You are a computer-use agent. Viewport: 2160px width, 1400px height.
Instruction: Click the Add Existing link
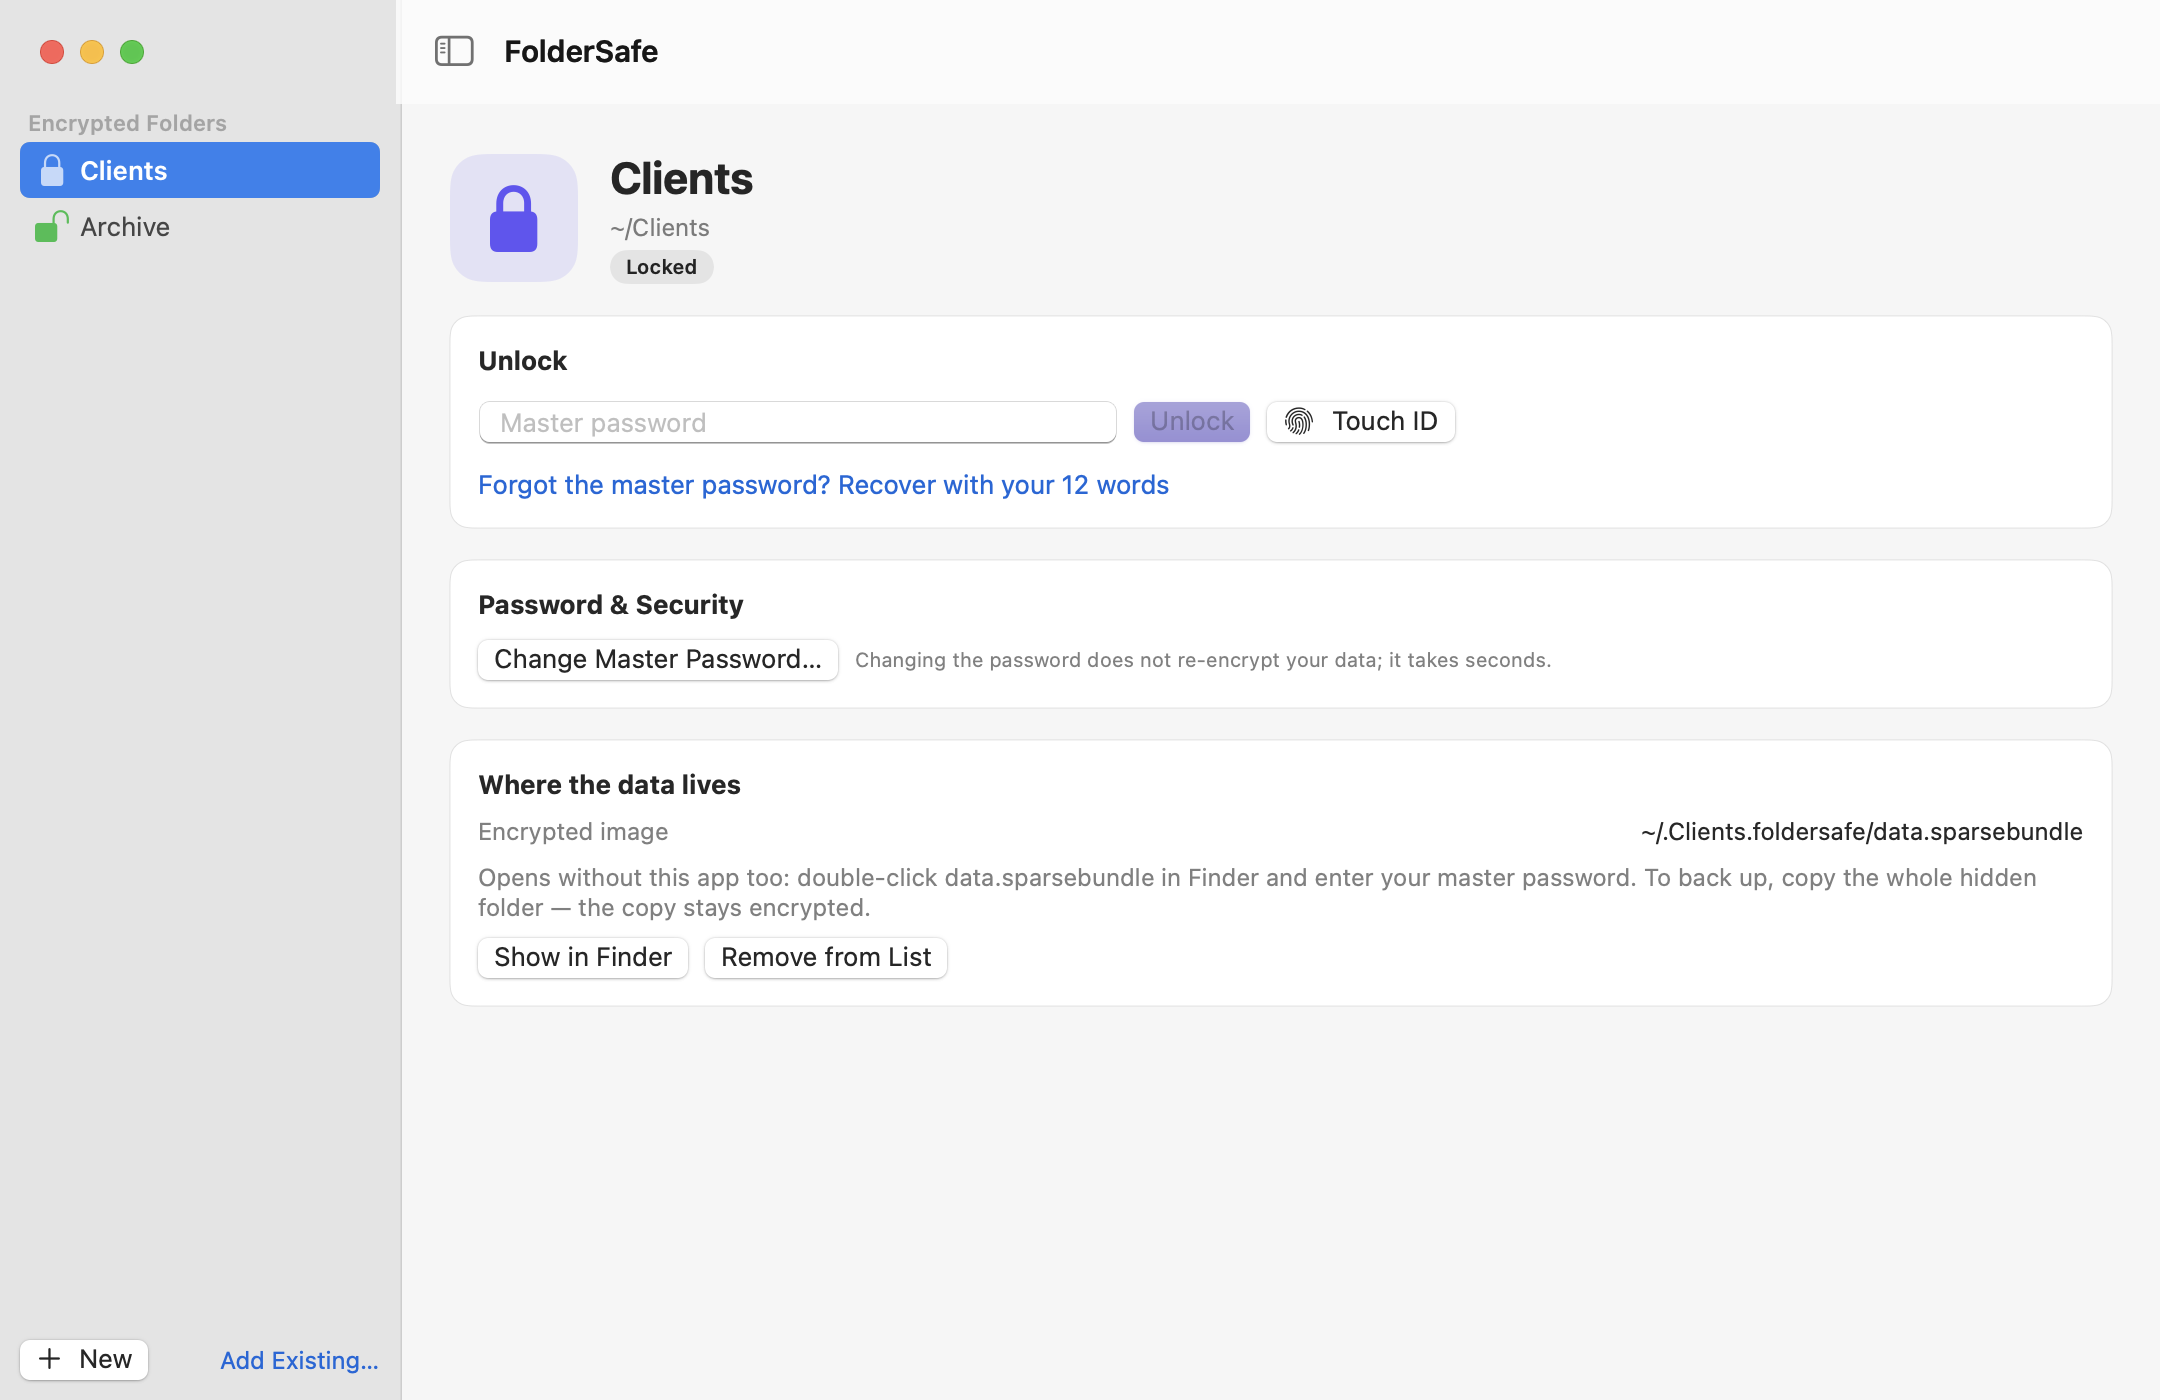coord(299,1360)
